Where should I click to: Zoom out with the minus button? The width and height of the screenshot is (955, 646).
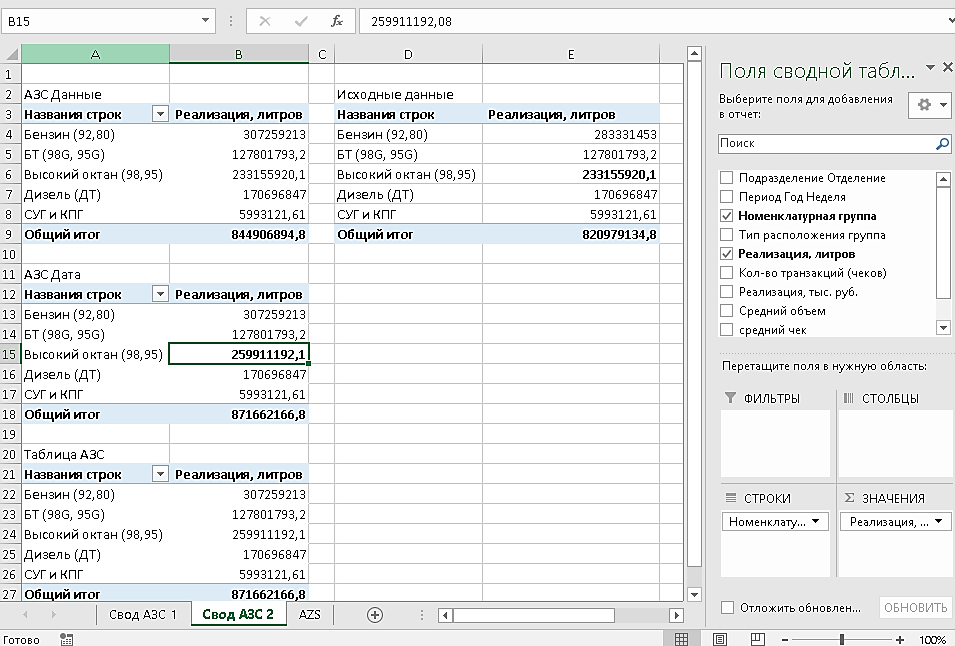[x=785, y=639]
